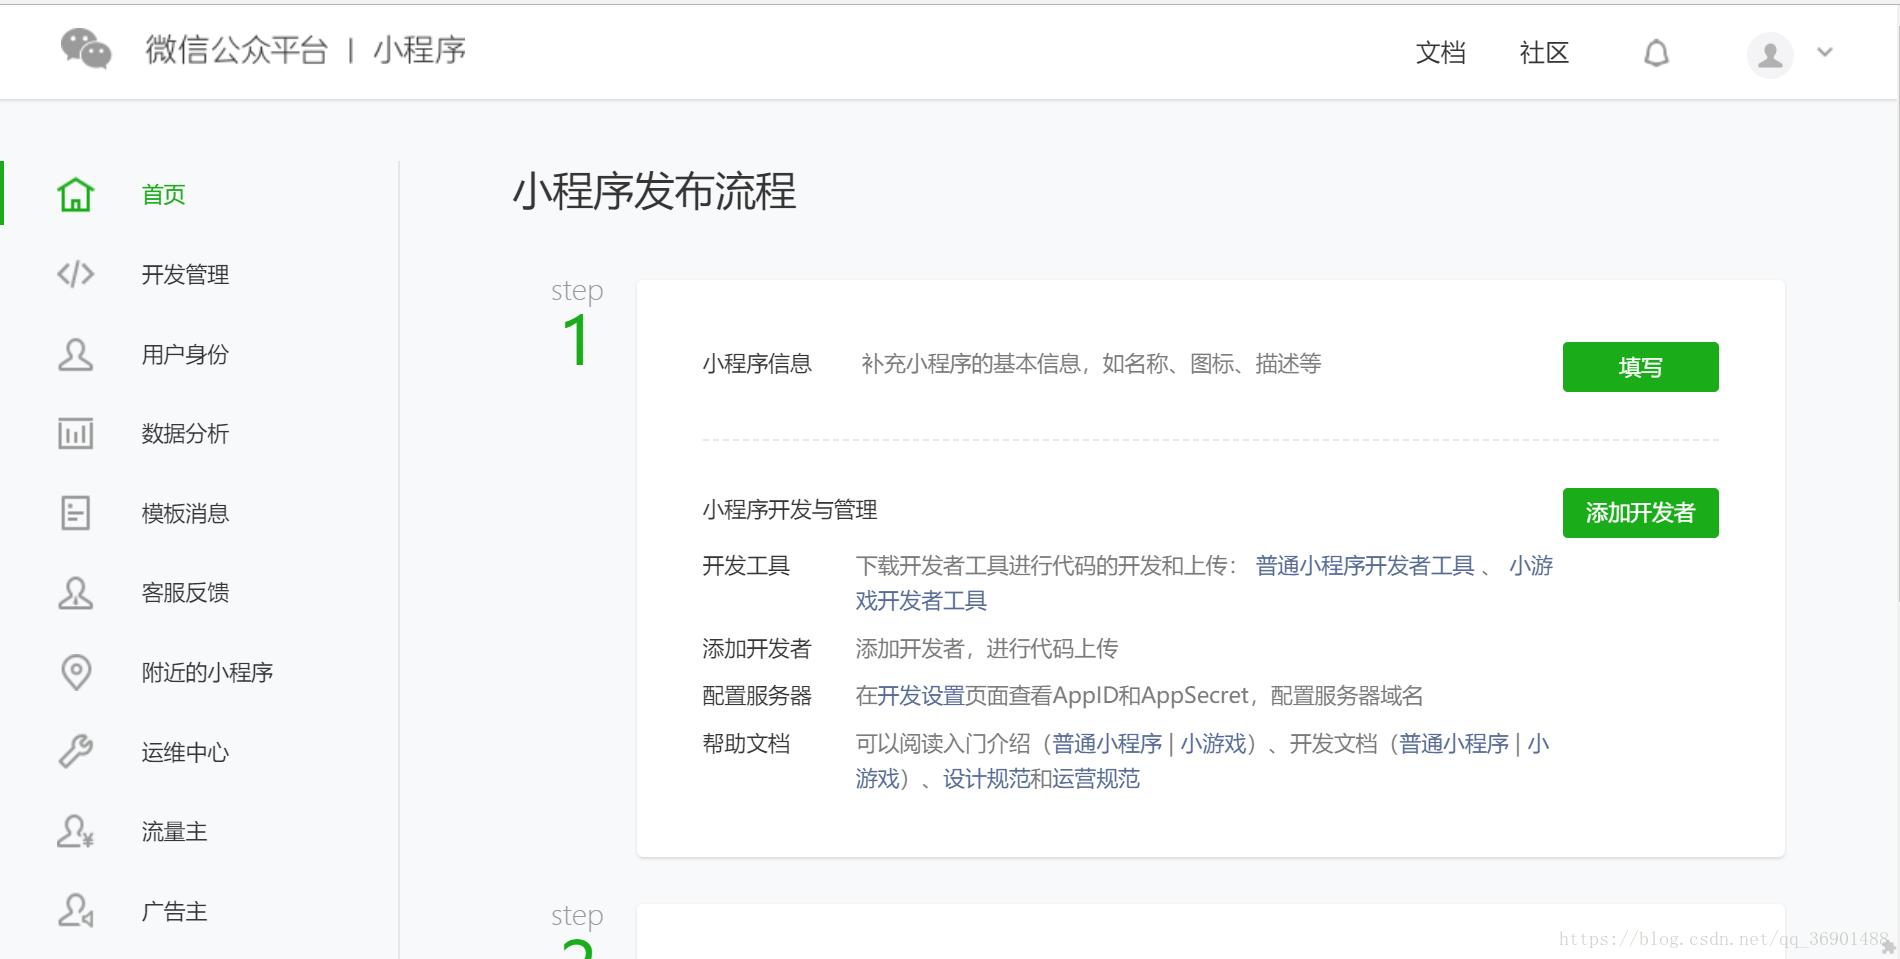This screenshot has width=1900, height=959.
Task: Click 小程序发布流程 page heading
Action: pyautogui.click(x=655, y=191)
